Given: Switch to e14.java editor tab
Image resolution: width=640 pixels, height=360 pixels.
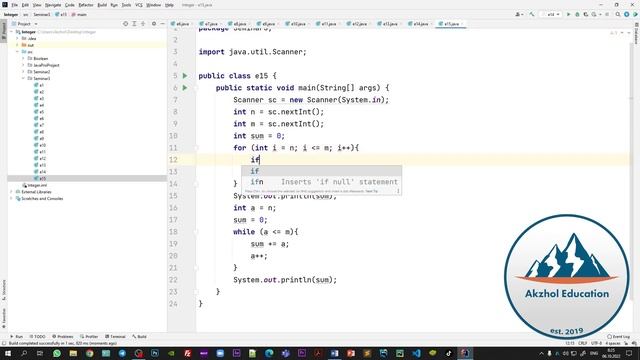Looking at the screenshot, I should click(x=419, y=24).
